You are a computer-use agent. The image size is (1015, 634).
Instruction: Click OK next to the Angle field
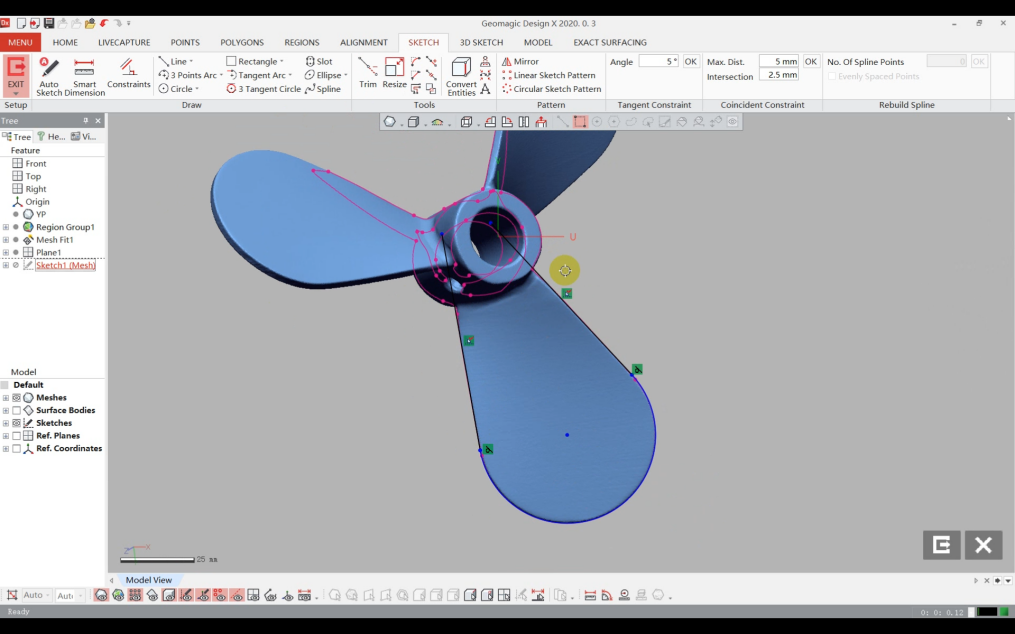[x=690, y=61]
